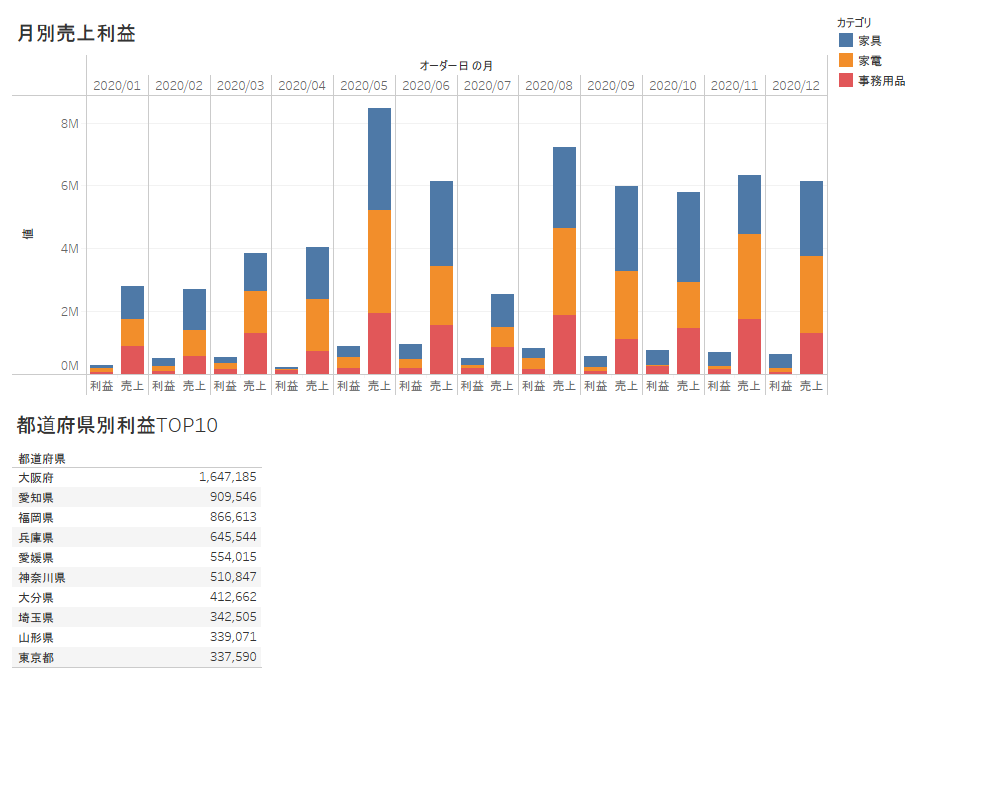Select the 2020/11 column header

[x=734, y=85]
